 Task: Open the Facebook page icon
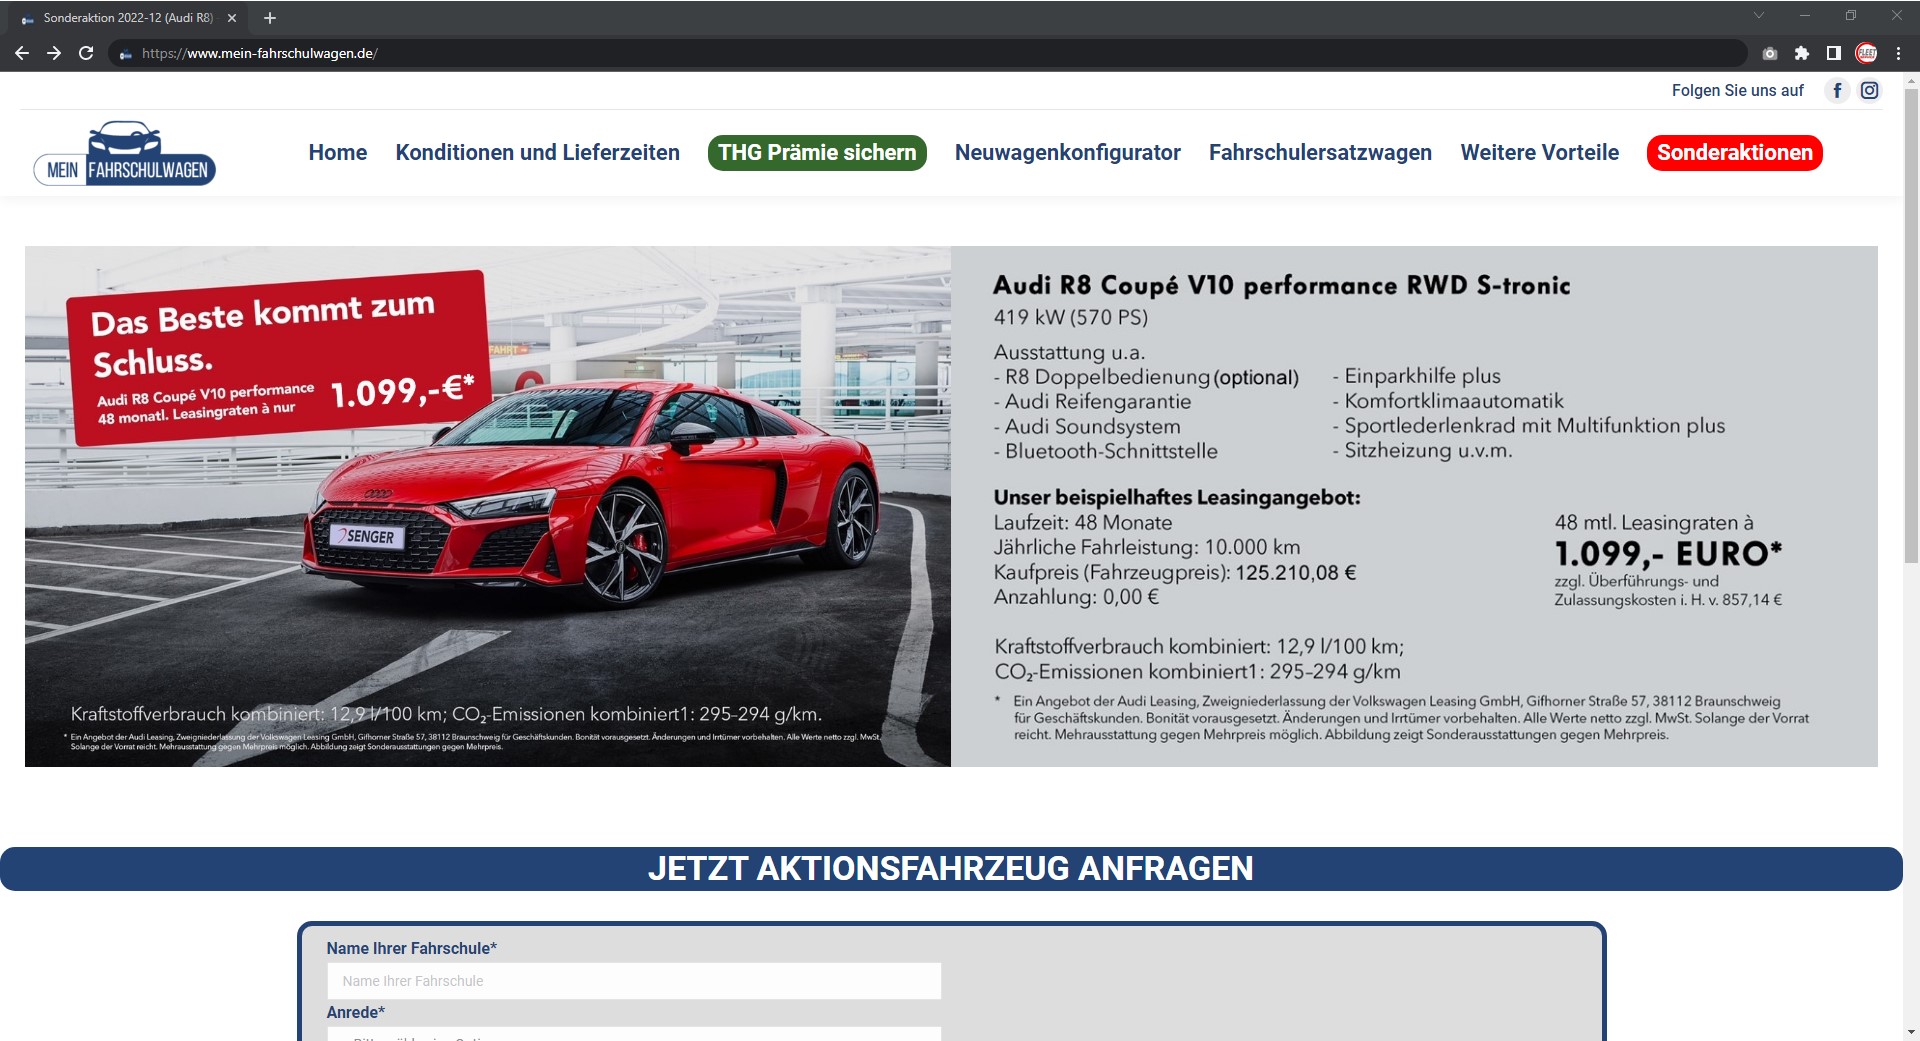pyautogui.click(x=1837, y=91)
